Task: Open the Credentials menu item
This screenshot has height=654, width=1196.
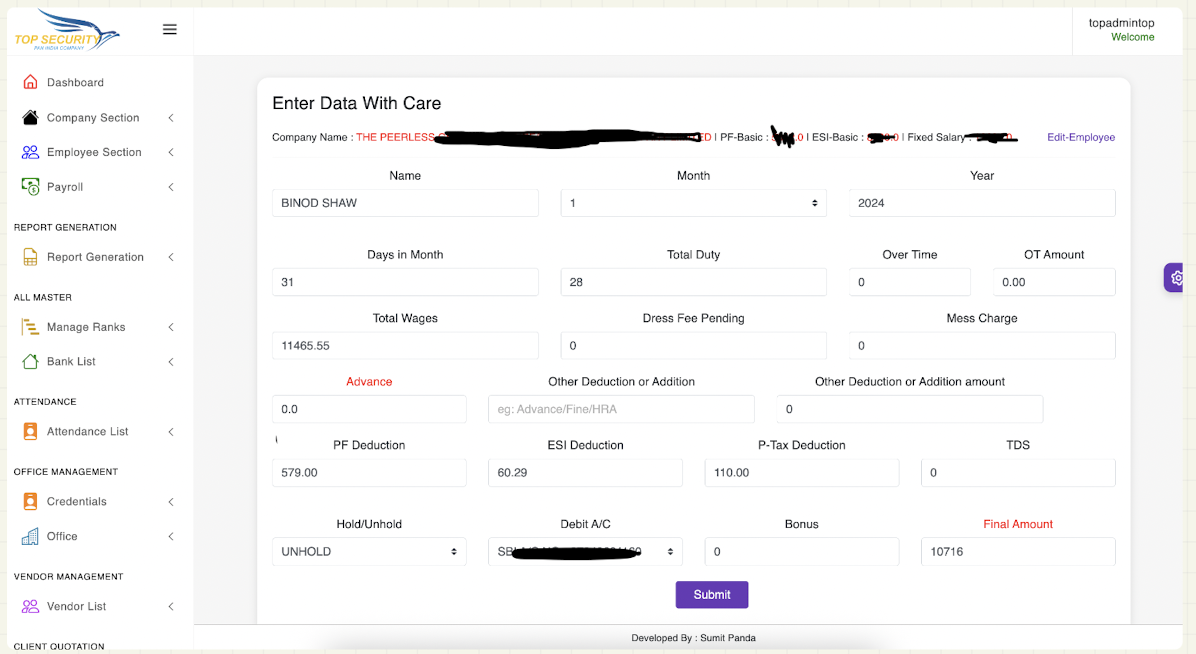Action: pyautogui.click(x=77, y=502)
